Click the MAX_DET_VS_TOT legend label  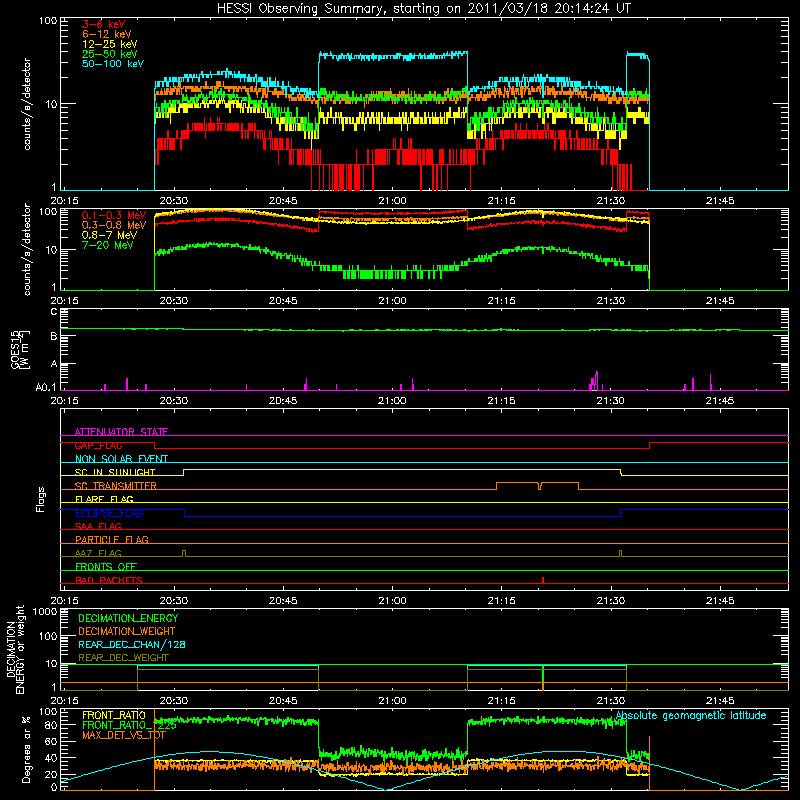coord(123,735)
